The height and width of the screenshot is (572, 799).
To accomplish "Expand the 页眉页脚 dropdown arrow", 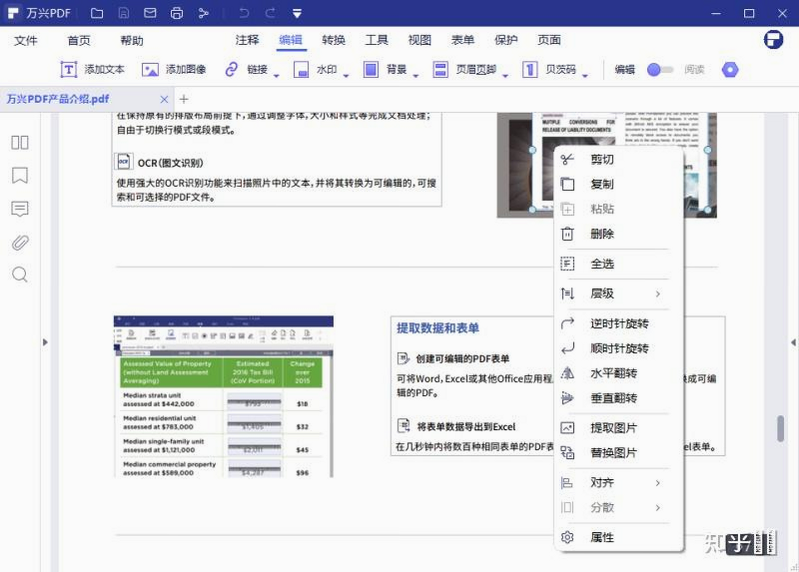I will point(505,76).
